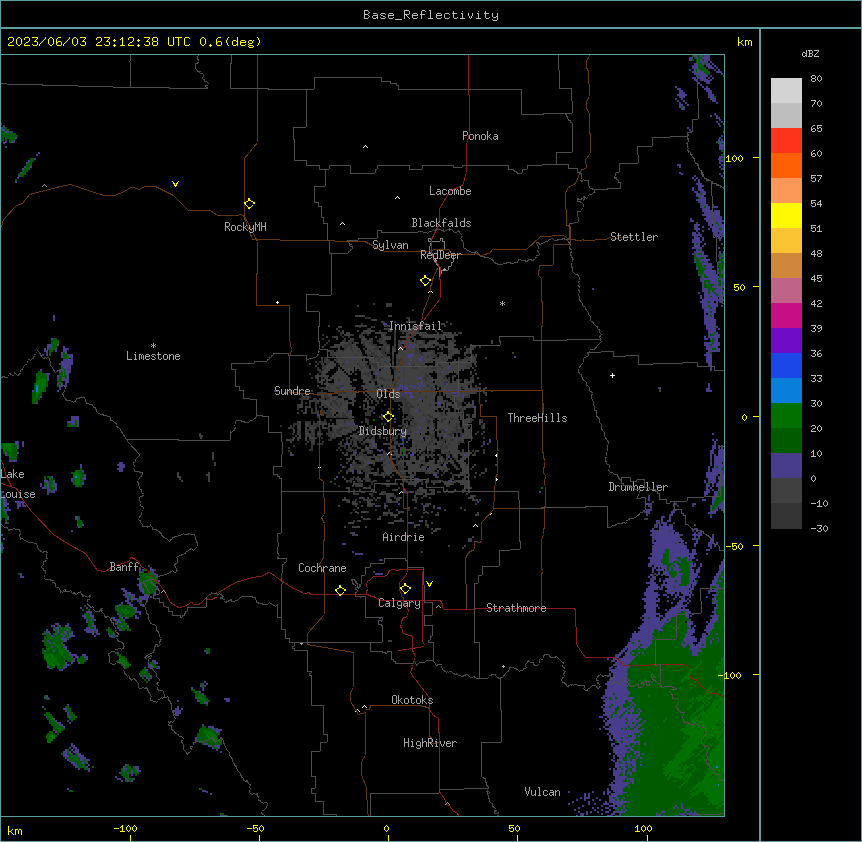Pick the red swatch in dBZ legend

coord(786,140)
